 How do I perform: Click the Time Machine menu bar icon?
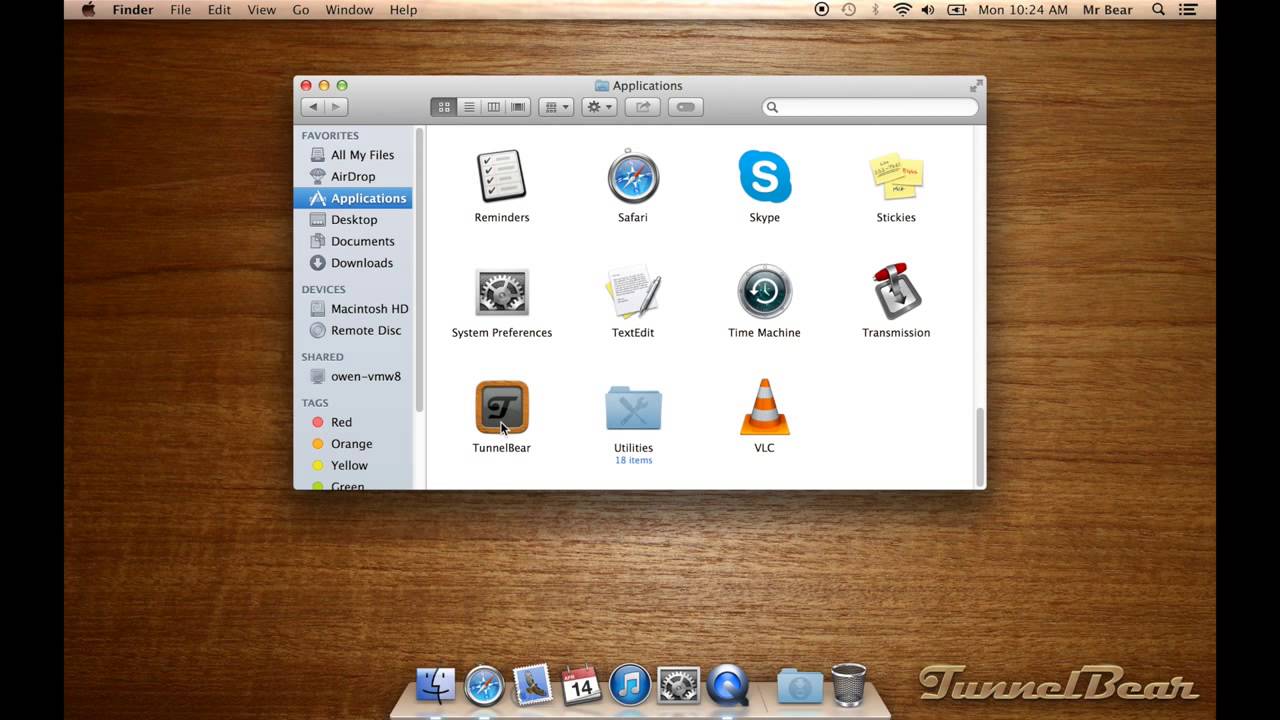point(849,10)
